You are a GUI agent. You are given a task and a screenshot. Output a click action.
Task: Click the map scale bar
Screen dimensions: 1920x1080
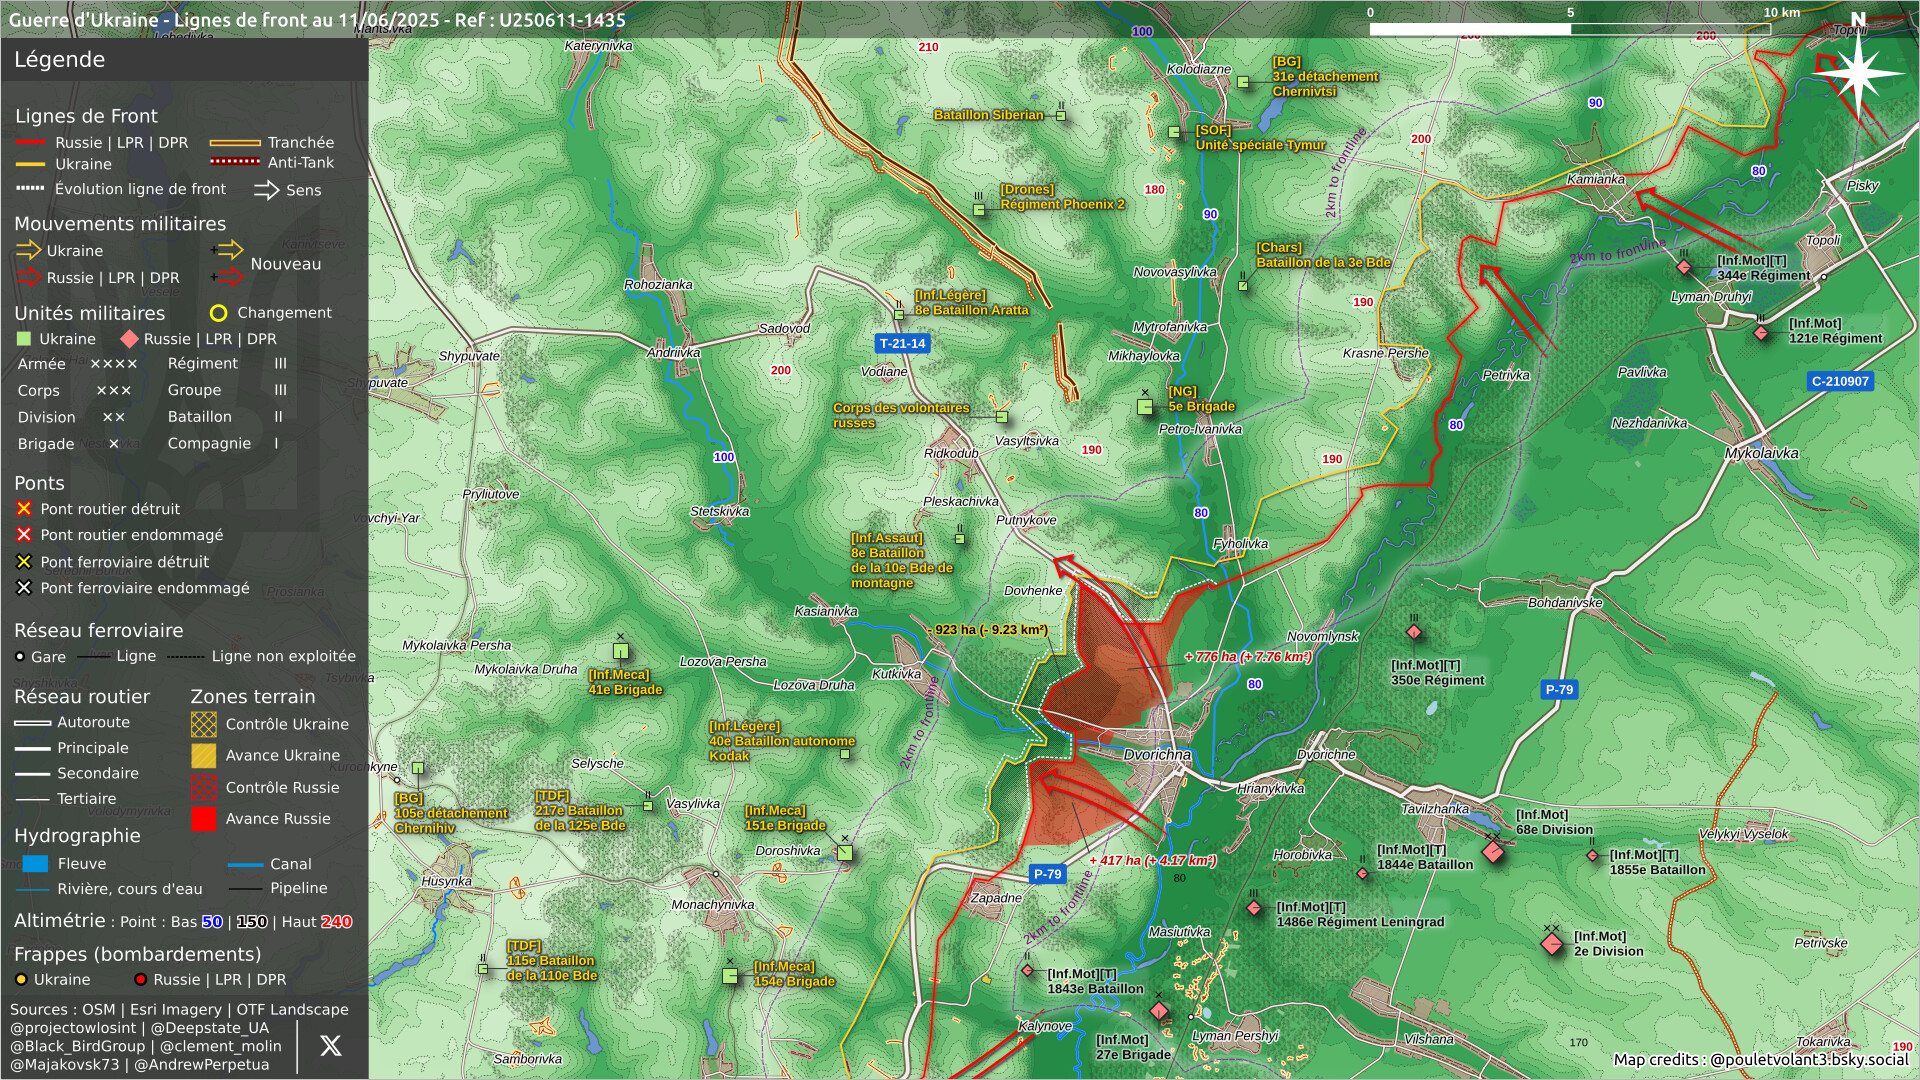tap(1569, 29)
